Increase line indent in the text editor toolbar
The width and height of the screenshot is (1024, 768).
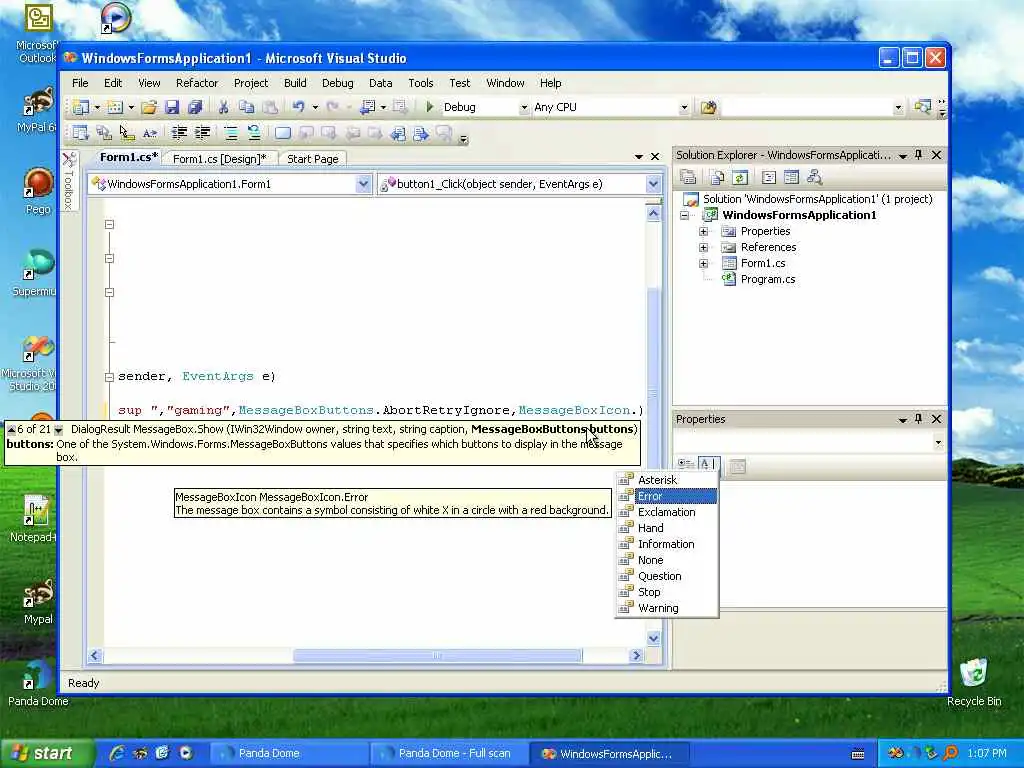click(202, 133)
